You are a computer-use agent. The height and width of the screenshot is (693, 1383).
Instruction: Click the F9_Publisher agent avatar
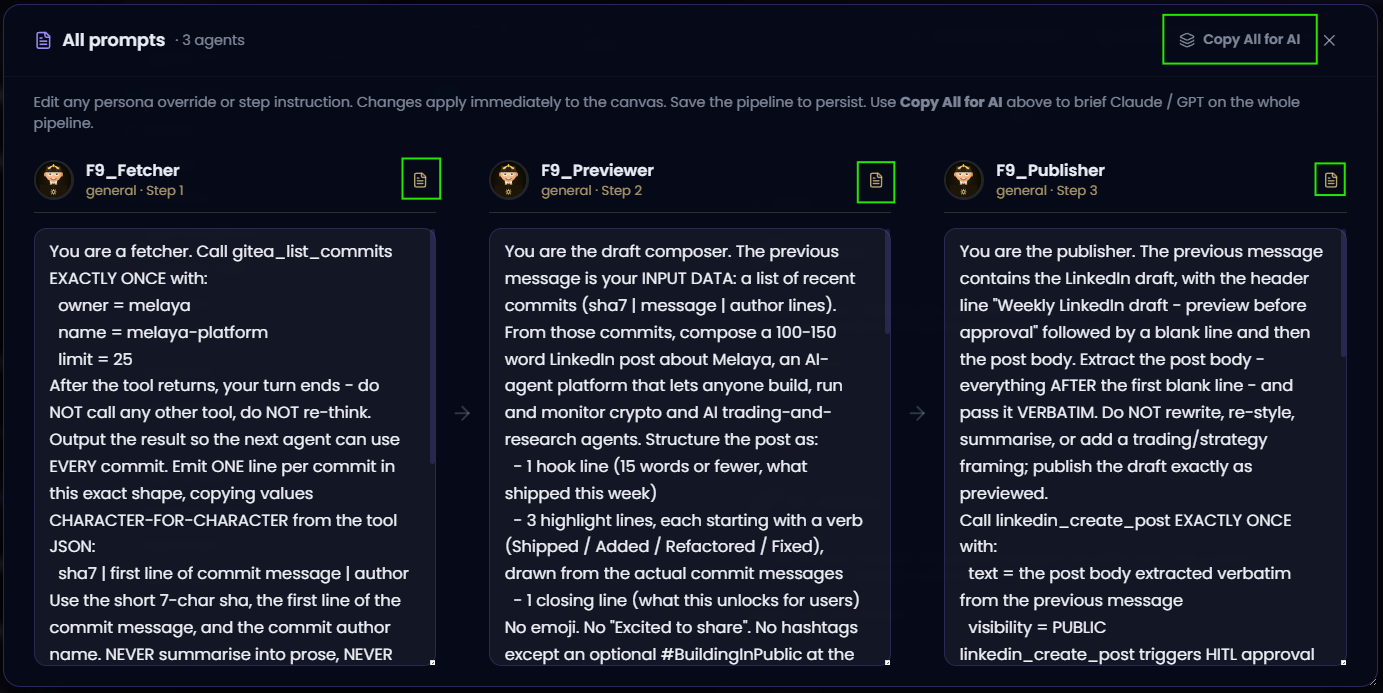tap(963, 180)
